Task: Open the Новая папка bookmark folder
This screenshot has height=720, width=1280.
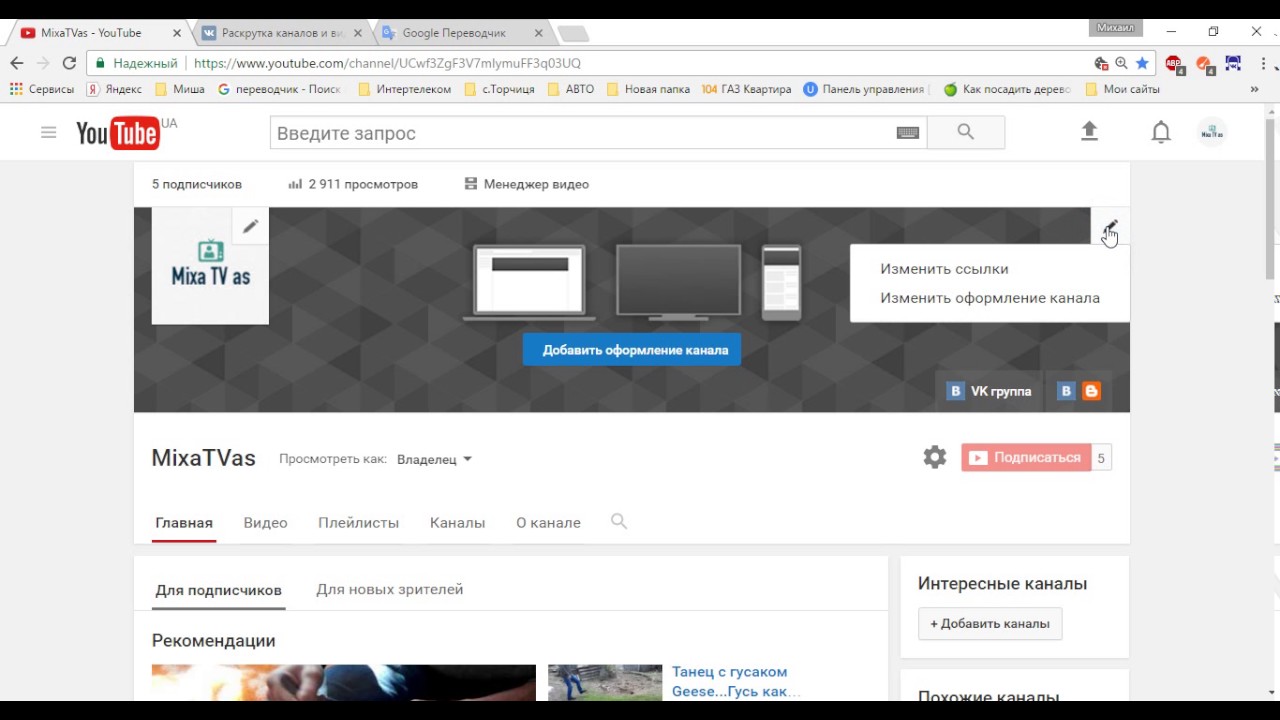Action: (x=648, y=89)
